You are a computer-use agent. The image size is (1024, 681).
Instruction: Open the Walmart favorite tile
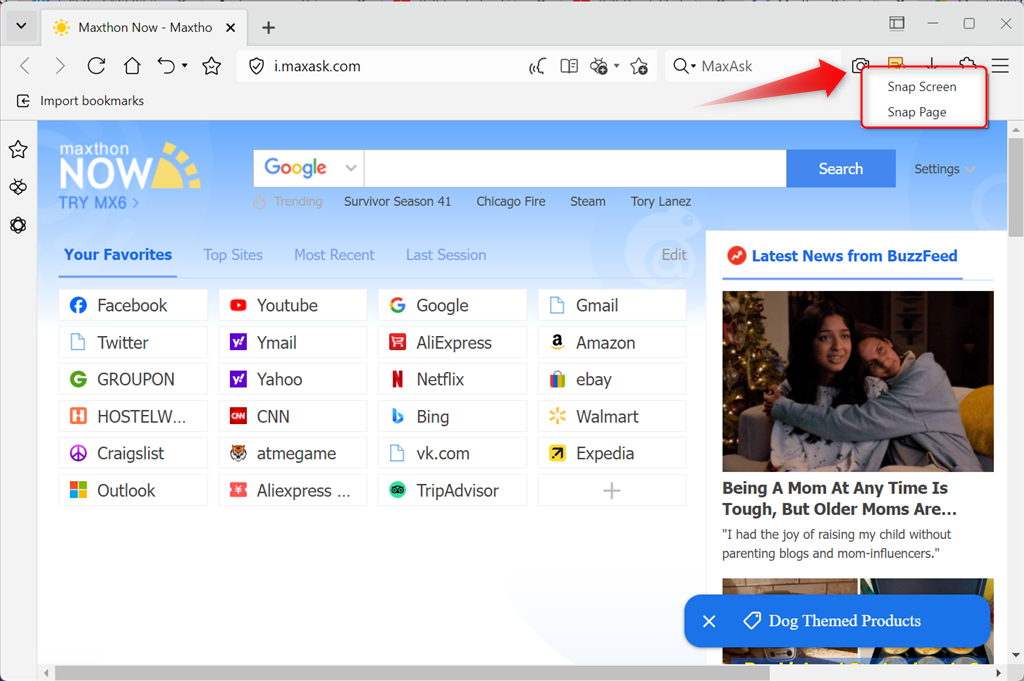point(612,417)
